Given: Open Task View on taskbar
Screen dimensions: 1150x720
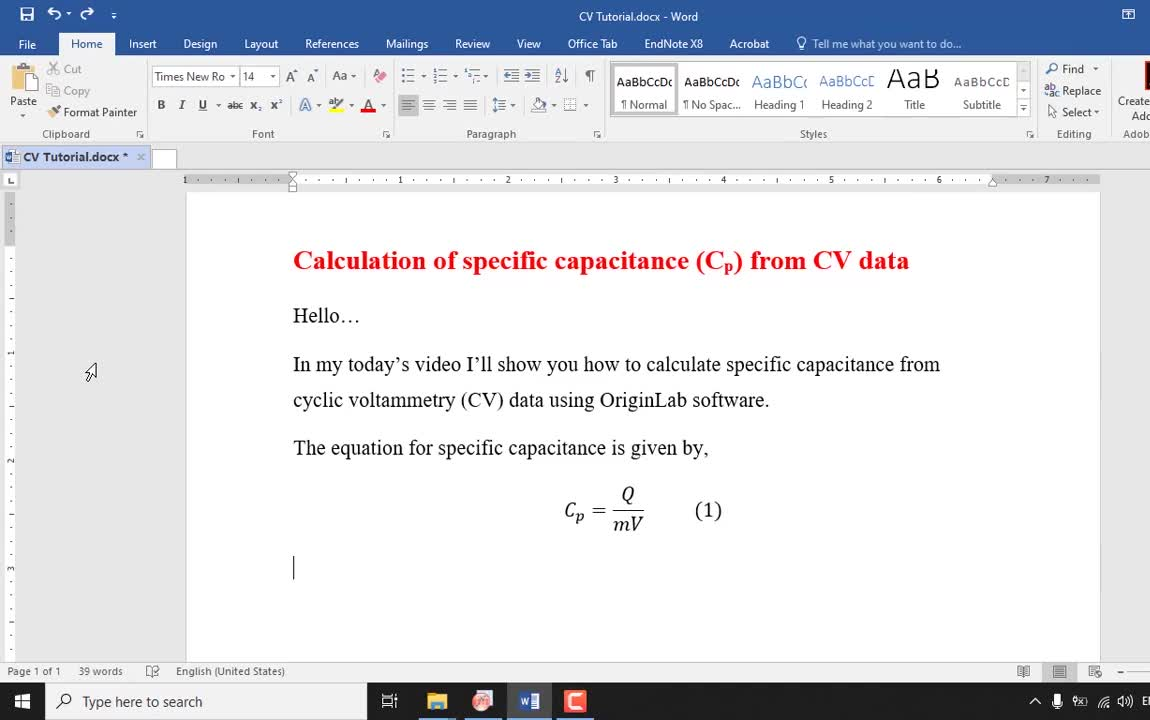Looking at the screenshot, I should 389,702.
